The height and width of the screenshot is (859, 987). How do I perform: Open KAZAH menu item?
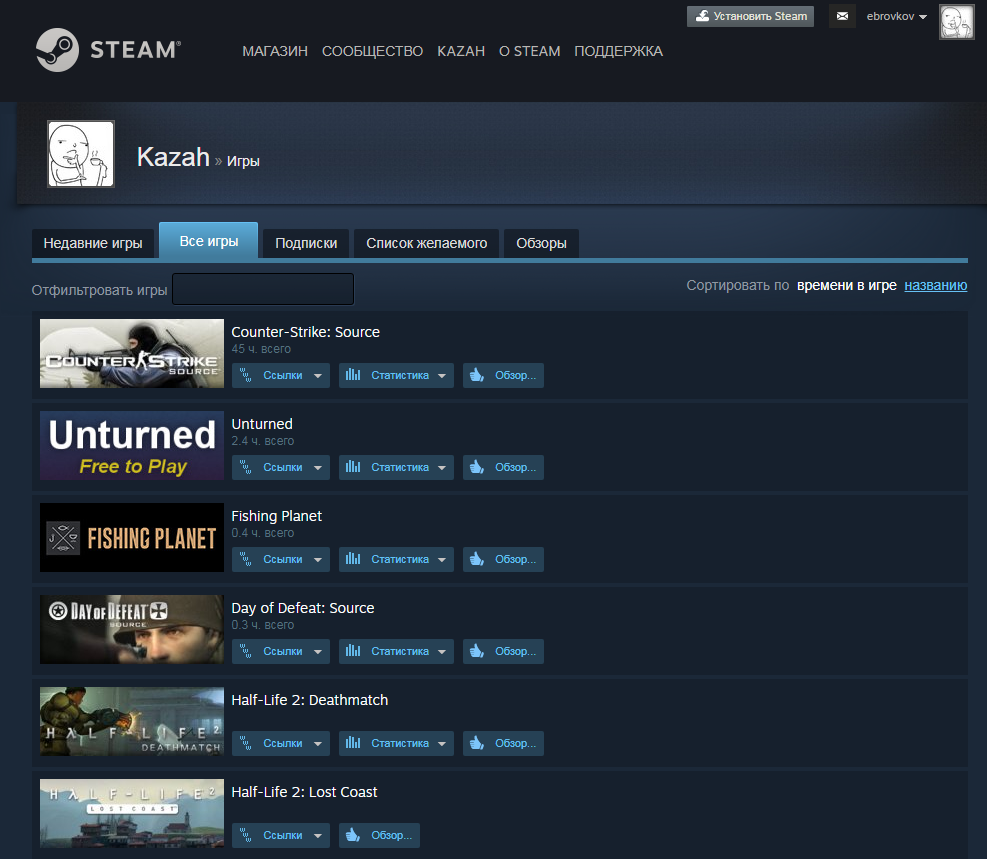[x=461, y=51]
